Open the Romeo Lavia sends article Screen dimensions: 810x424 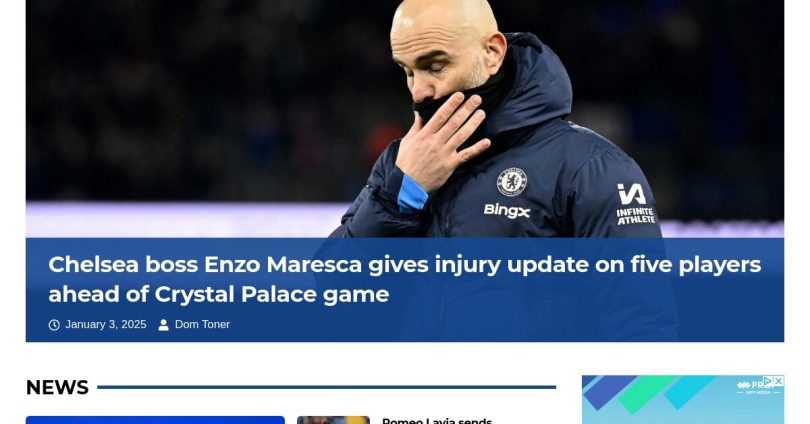tap(437, 421)
